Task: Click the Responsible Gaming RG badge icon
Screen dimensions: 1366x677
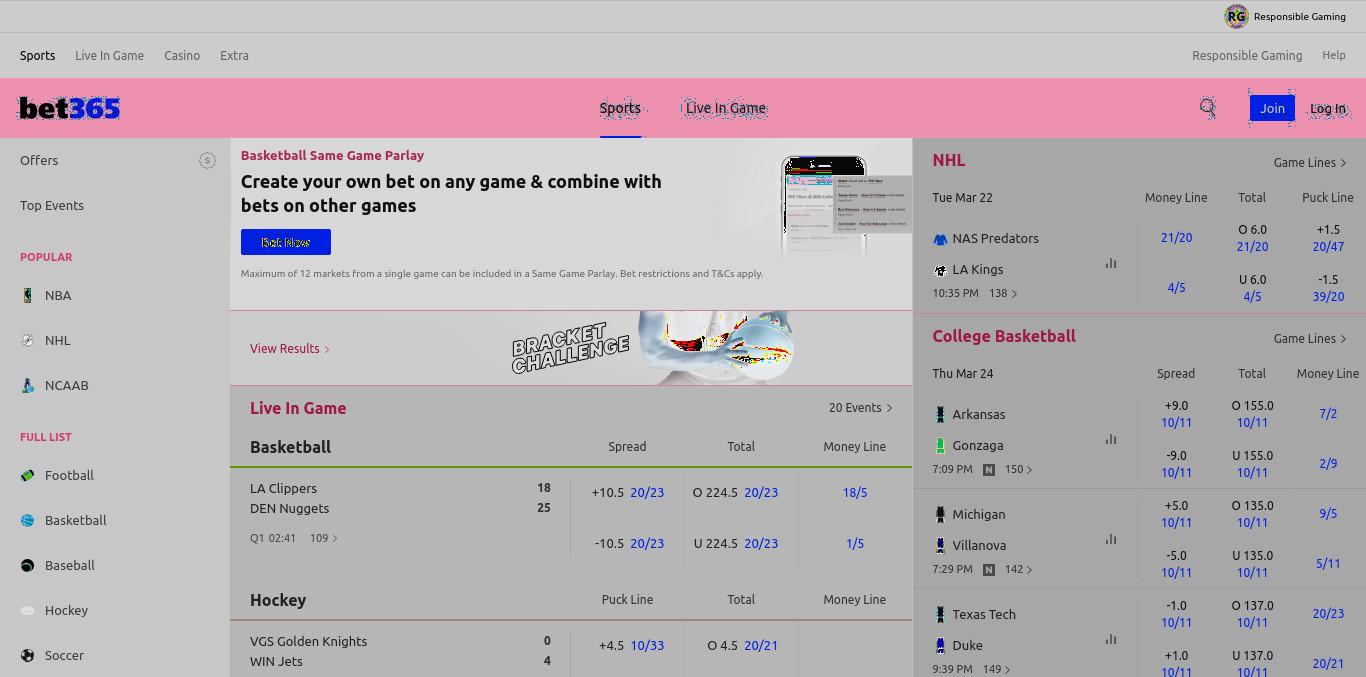Action: pos(1236,16)
